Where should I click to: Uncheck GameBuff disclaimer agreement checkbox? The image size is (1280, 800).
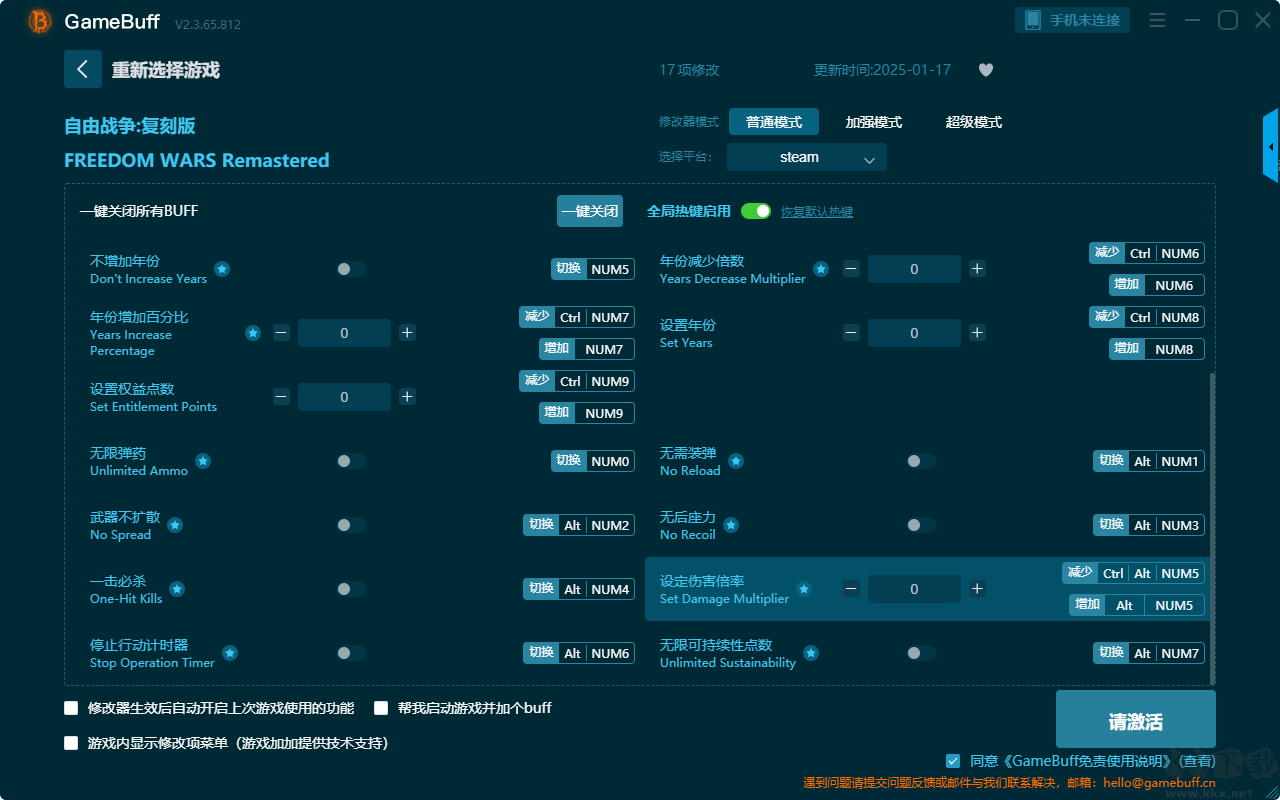point(953,761)
